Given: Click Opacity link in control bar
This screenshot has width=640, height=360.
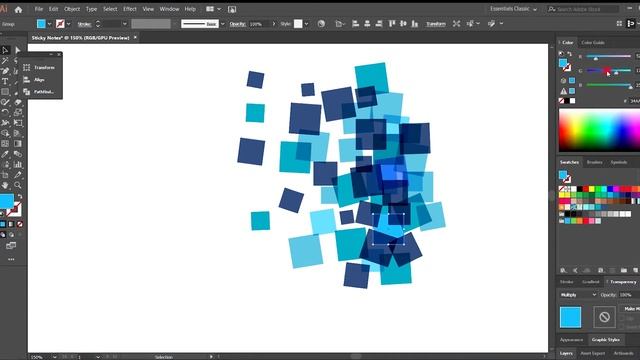Looking at the screenshot, I should point(237,24).
